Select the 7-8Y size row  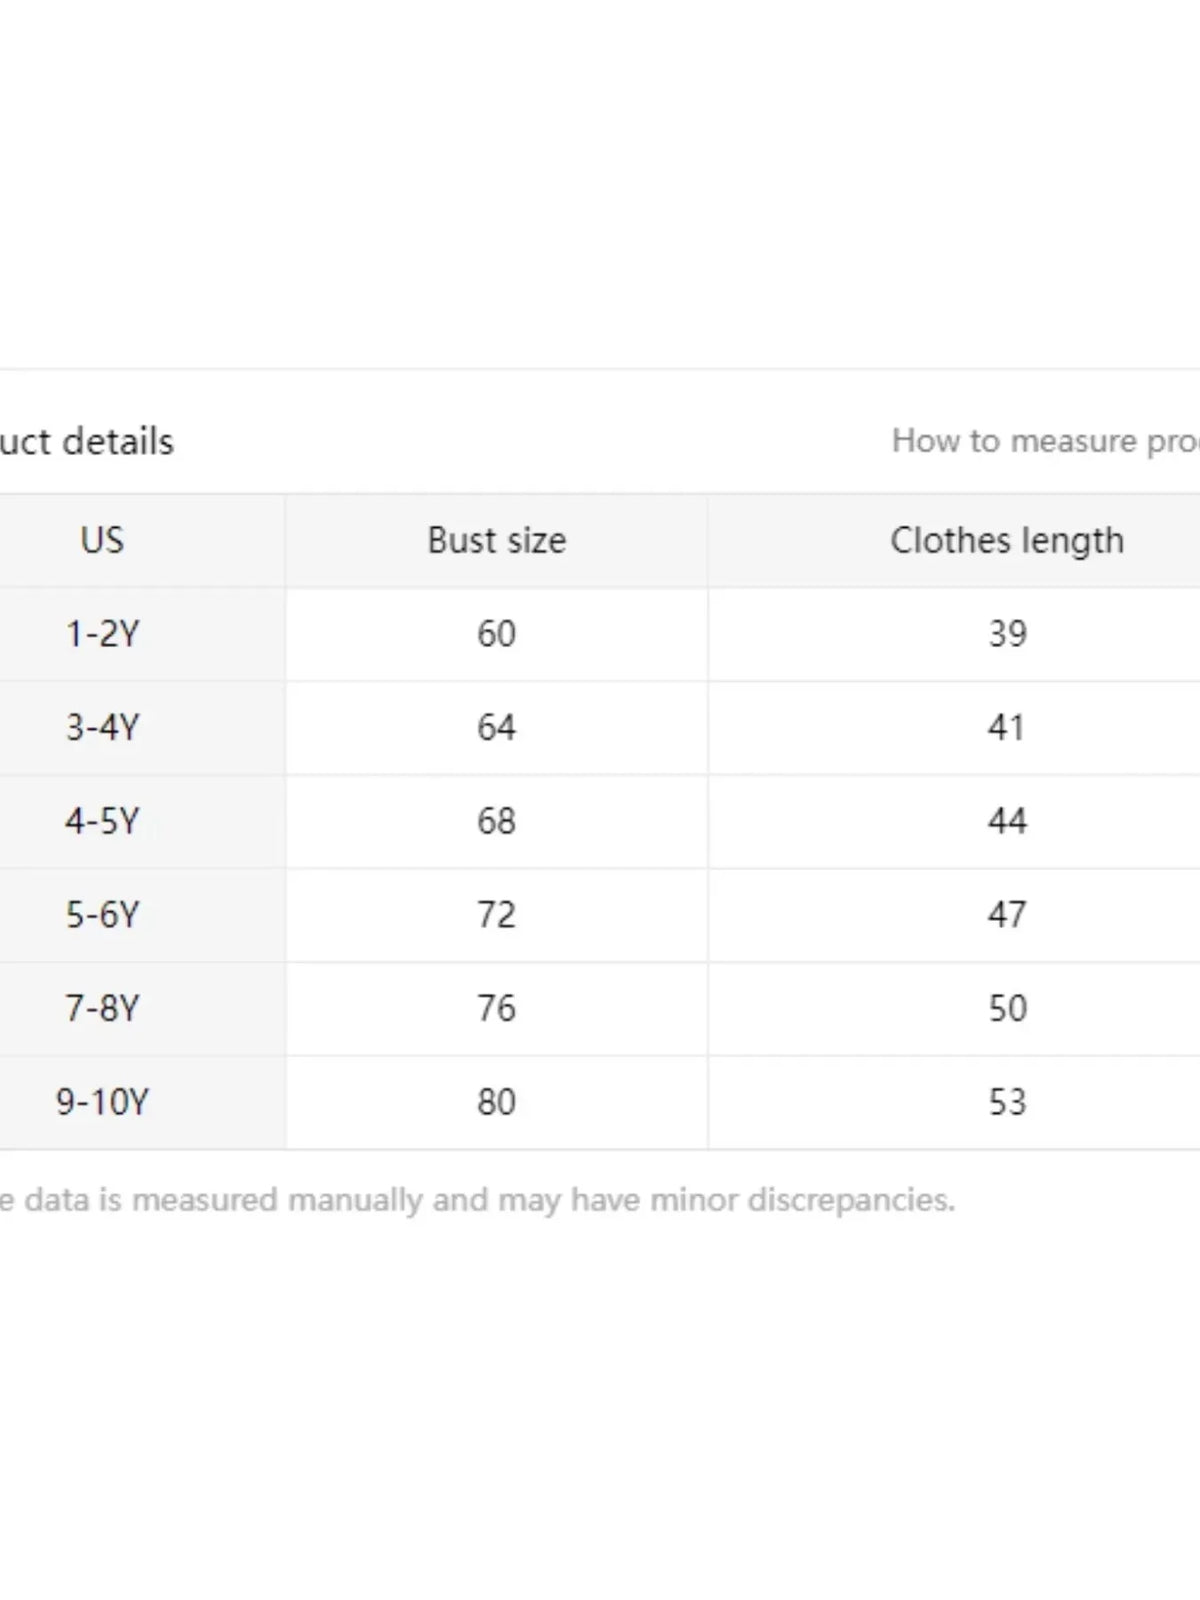(x=600, y=1008)
